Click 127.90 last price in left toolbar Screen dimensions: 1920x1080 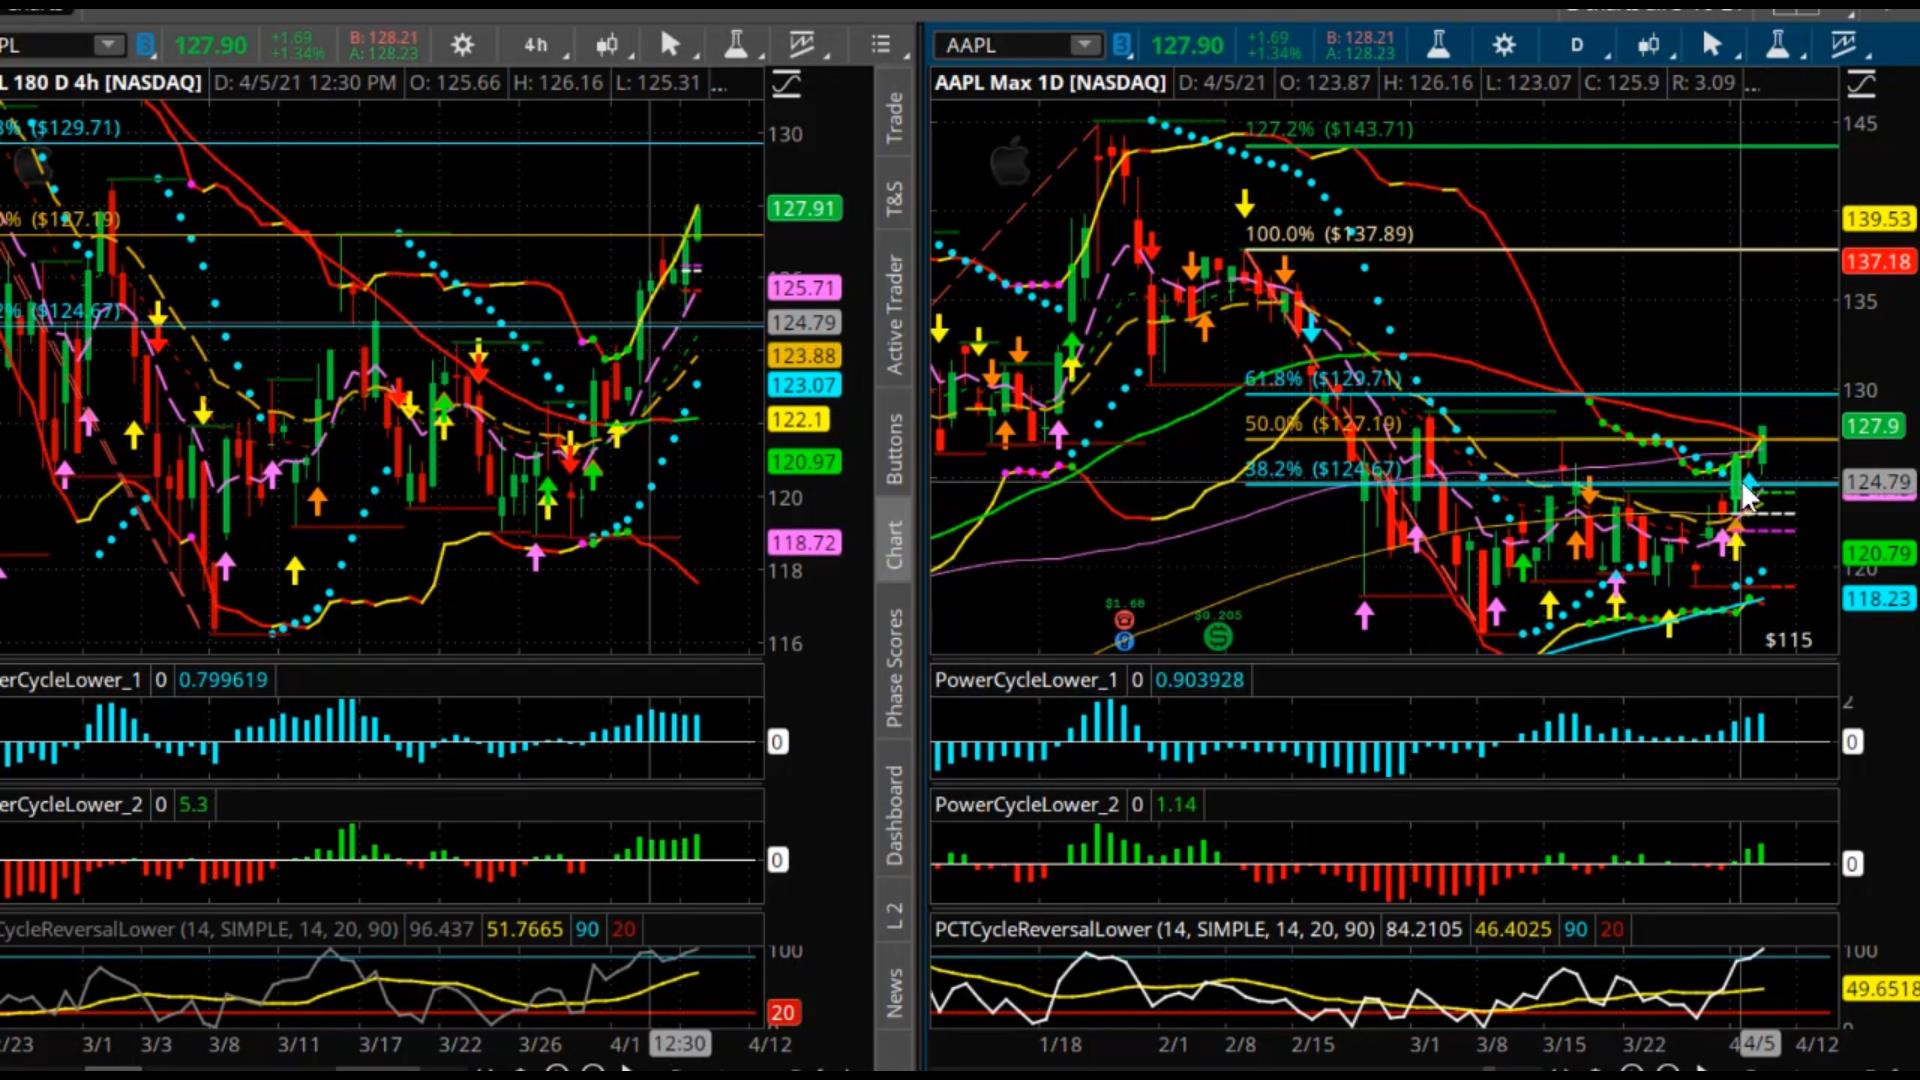[x=210, y=45]
